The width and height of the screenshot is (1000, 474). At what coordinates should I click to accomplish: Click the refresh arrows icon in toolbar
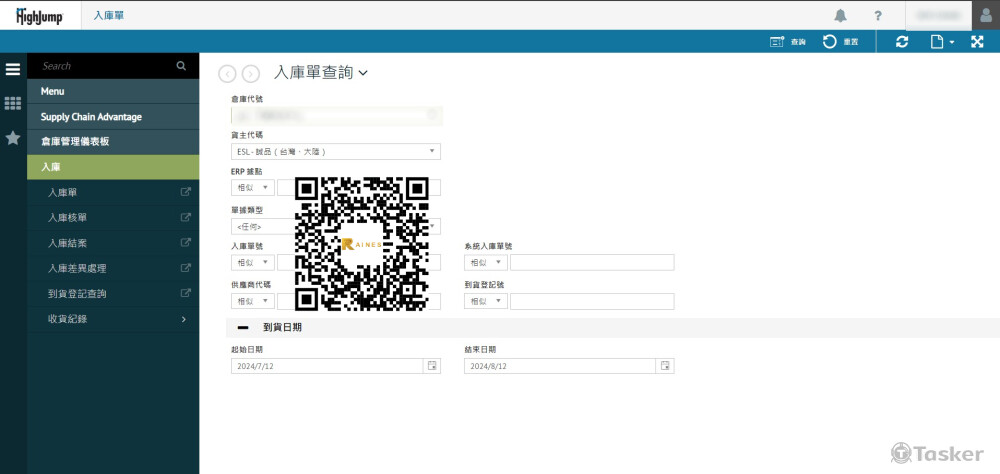902,42
